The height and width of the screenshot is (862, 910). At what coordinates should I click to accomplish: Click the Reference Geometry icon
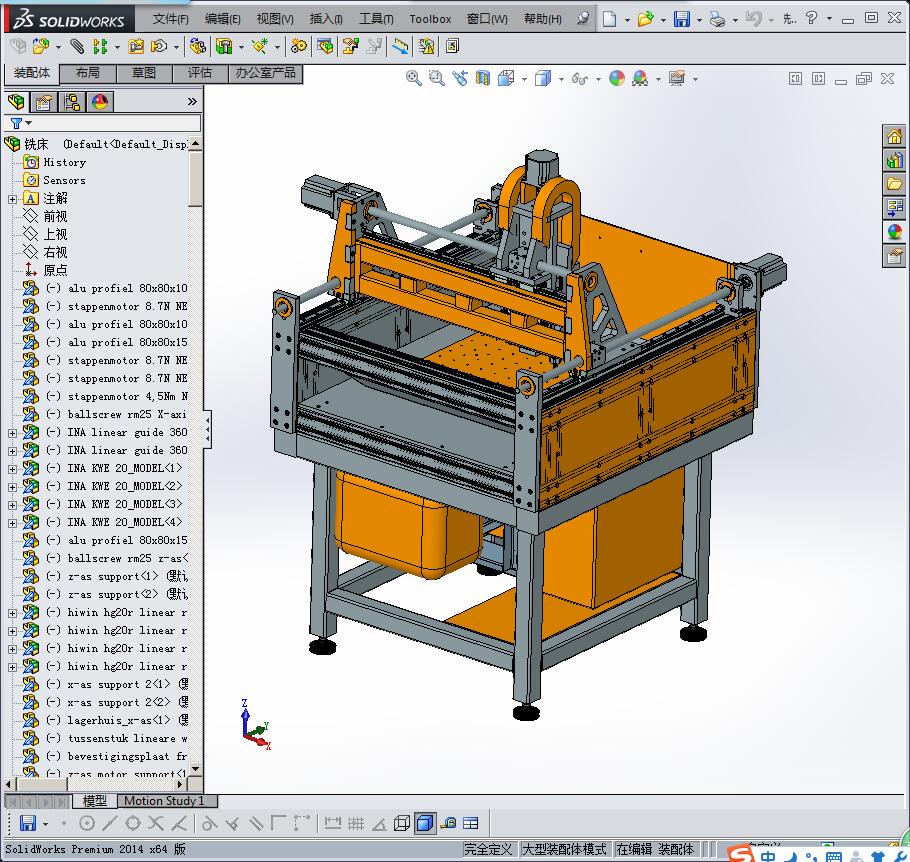coord(259,46)
